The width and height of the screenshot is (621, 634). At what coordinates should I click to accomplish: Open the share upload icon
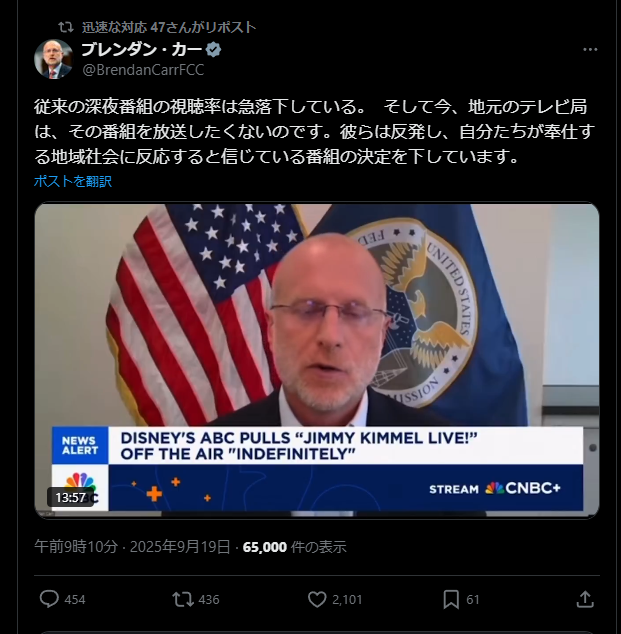[x=585, y=599]
